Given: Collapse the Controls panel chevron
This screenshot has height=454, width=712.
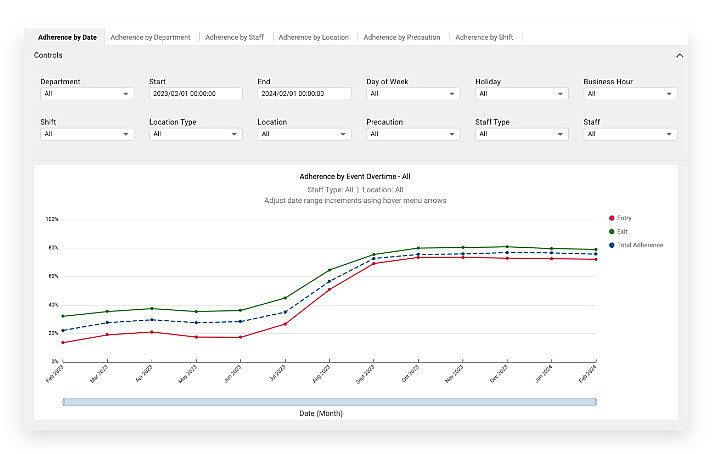Looking at the screenshot, I should [x=680, y=56].
